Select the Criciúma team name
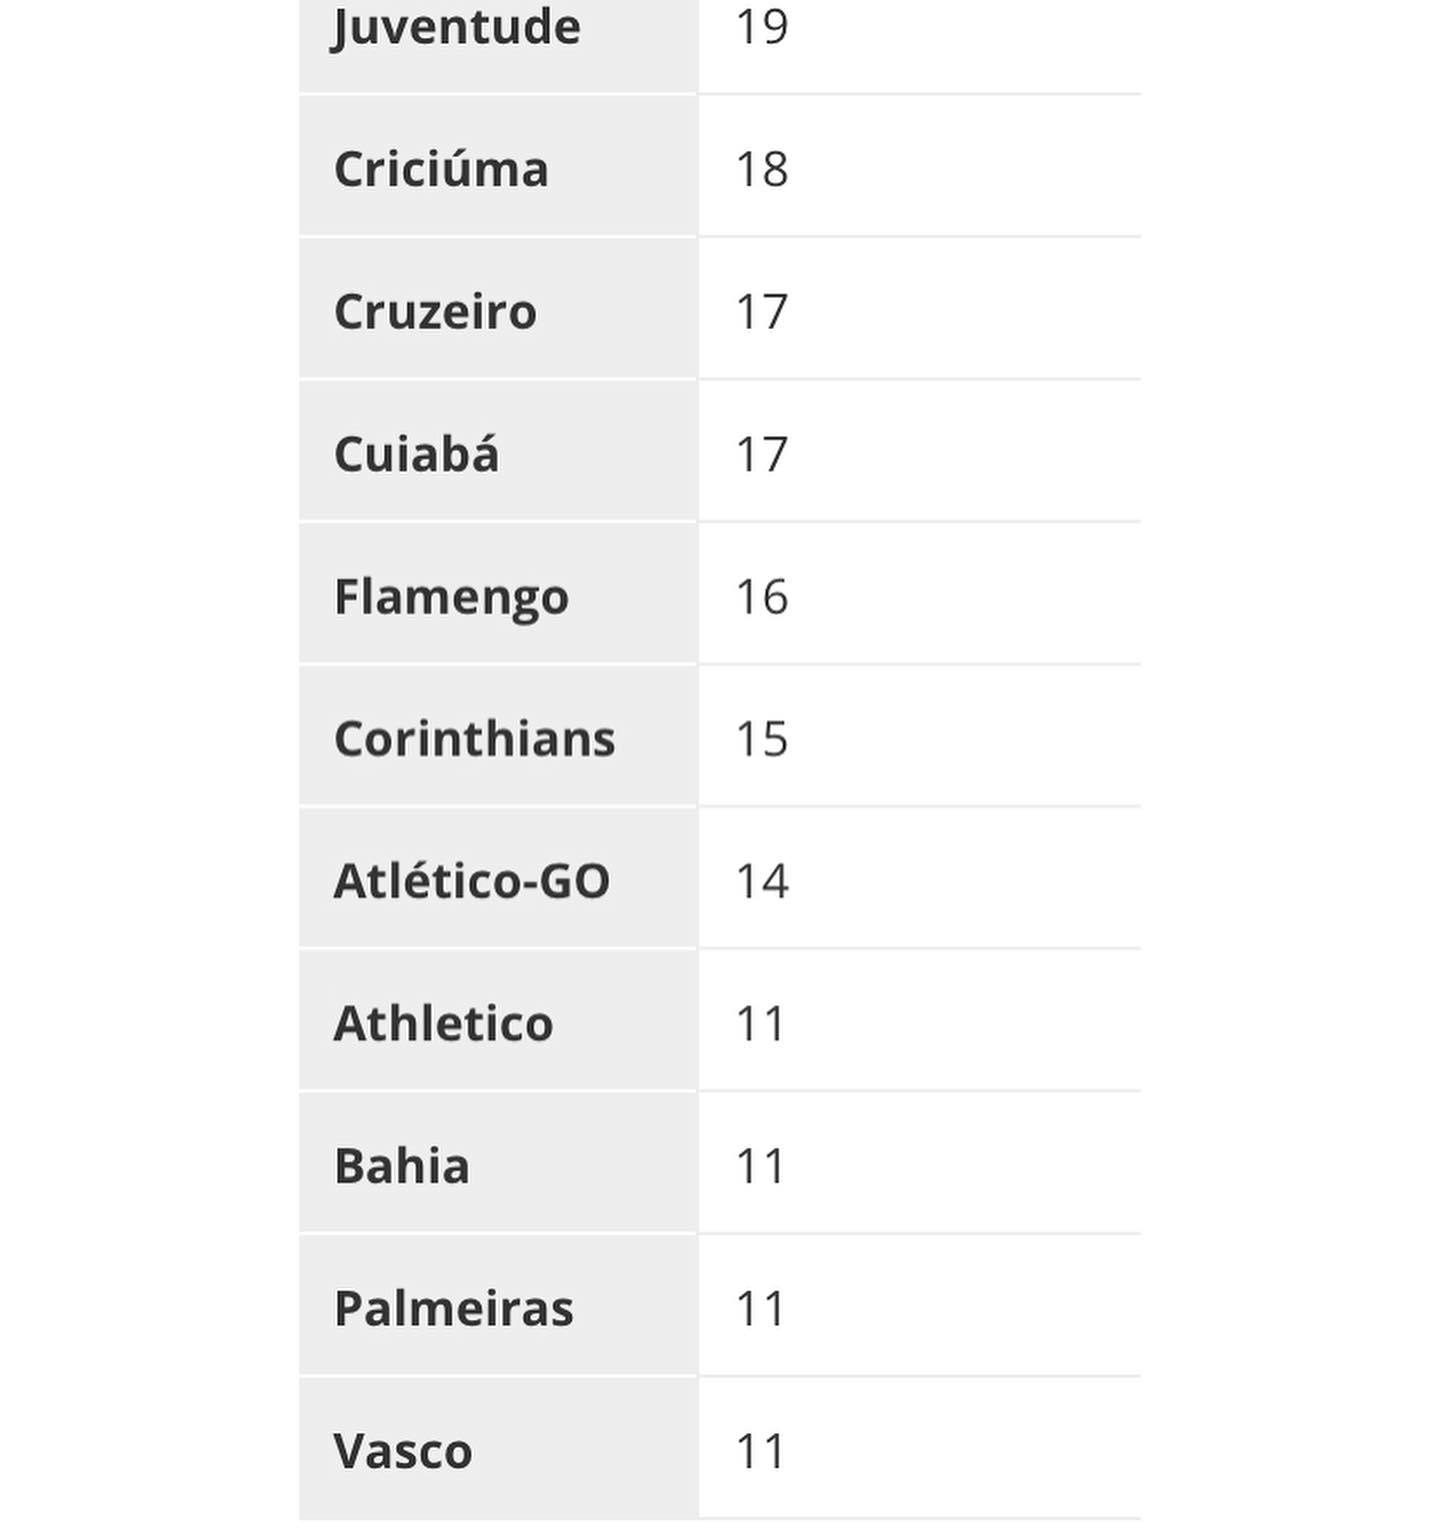Image resolution: width=1440 pixels, height=1536 pixels. (441, 169)
